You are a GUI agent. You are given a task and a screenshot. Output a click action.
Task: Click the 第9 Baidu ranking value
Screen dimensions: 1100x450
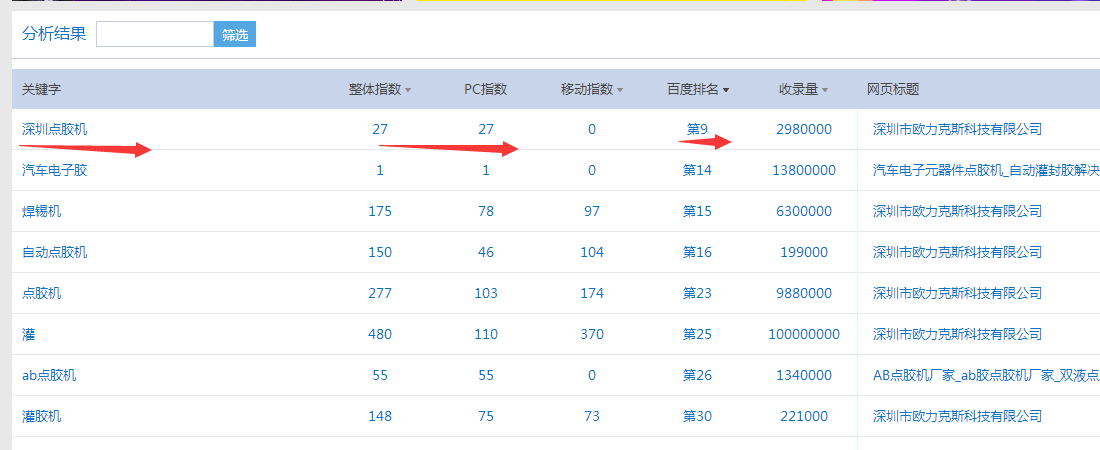697,129
